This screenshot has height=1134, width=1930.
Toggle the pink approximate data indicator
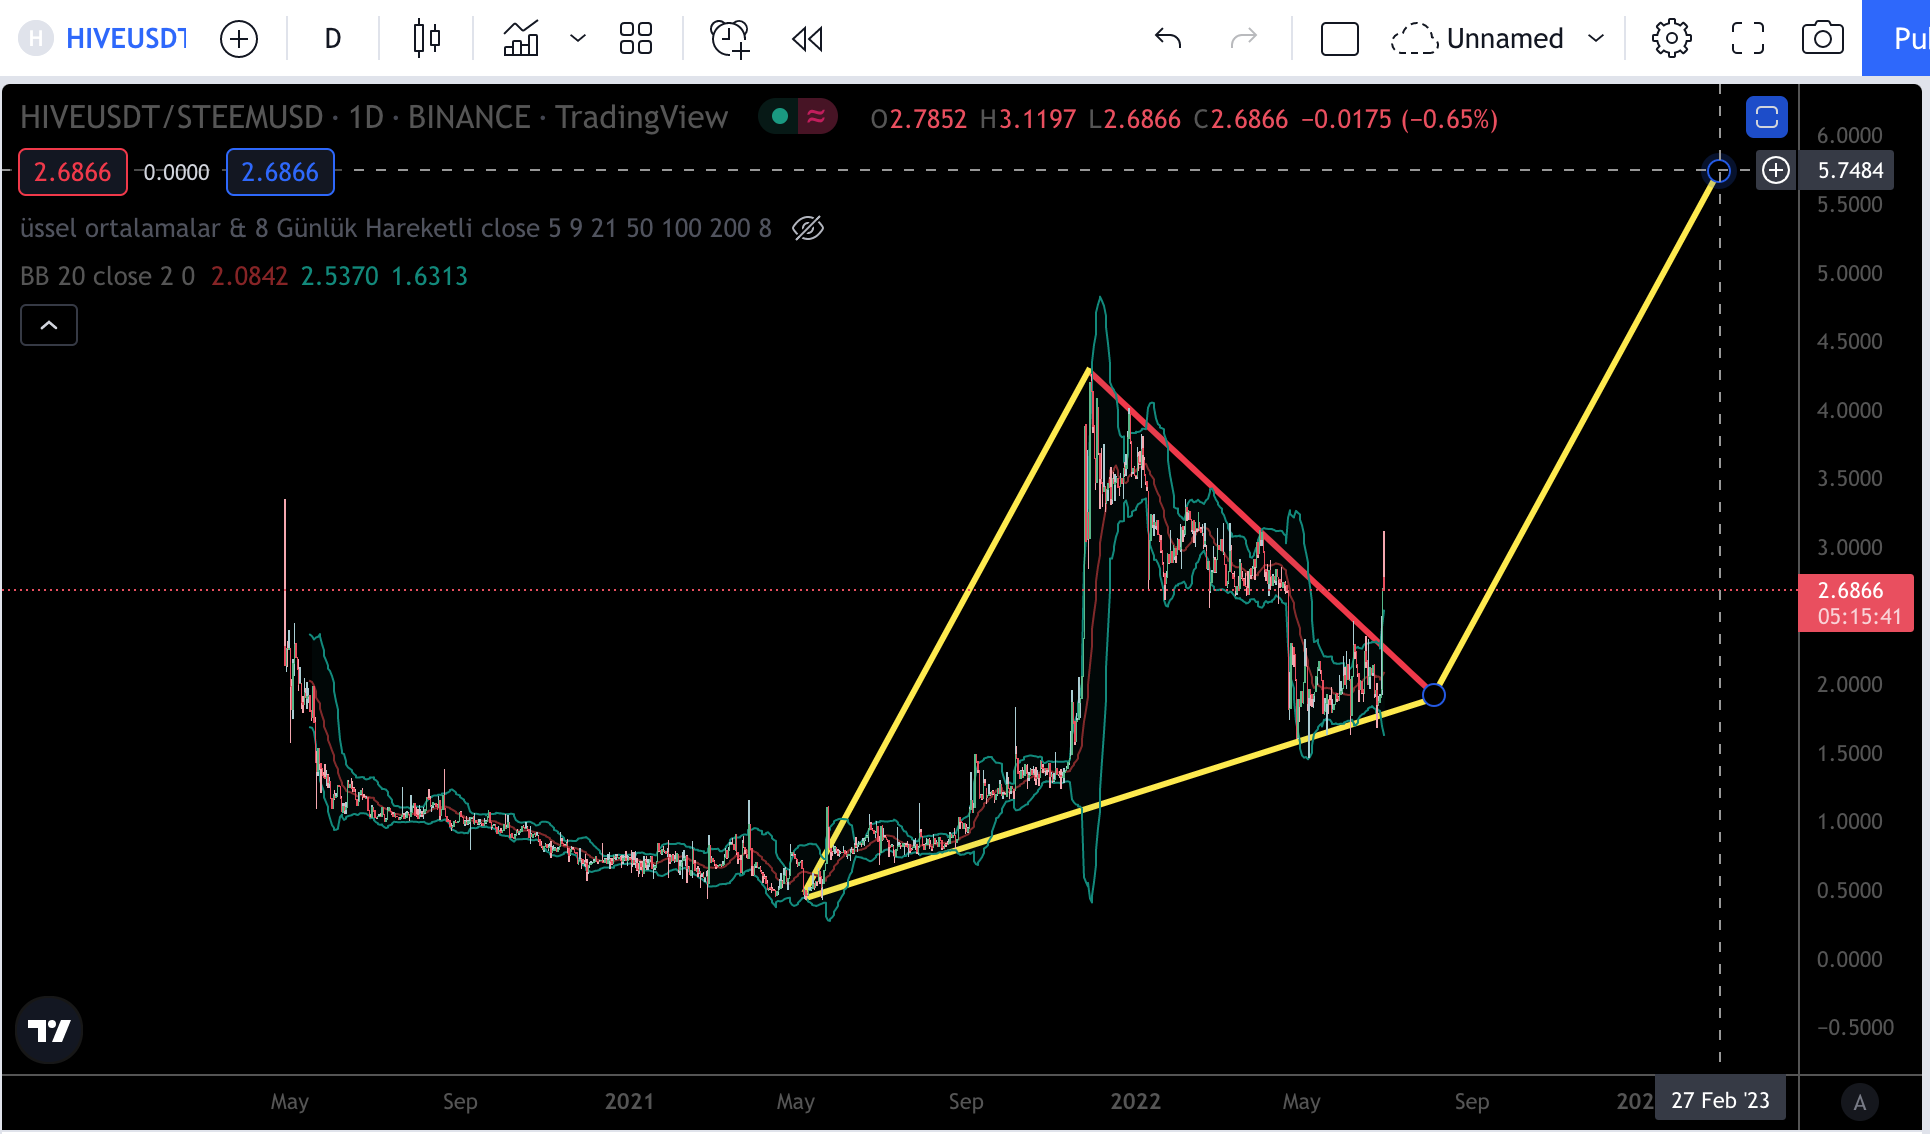(x=817, y=118)
